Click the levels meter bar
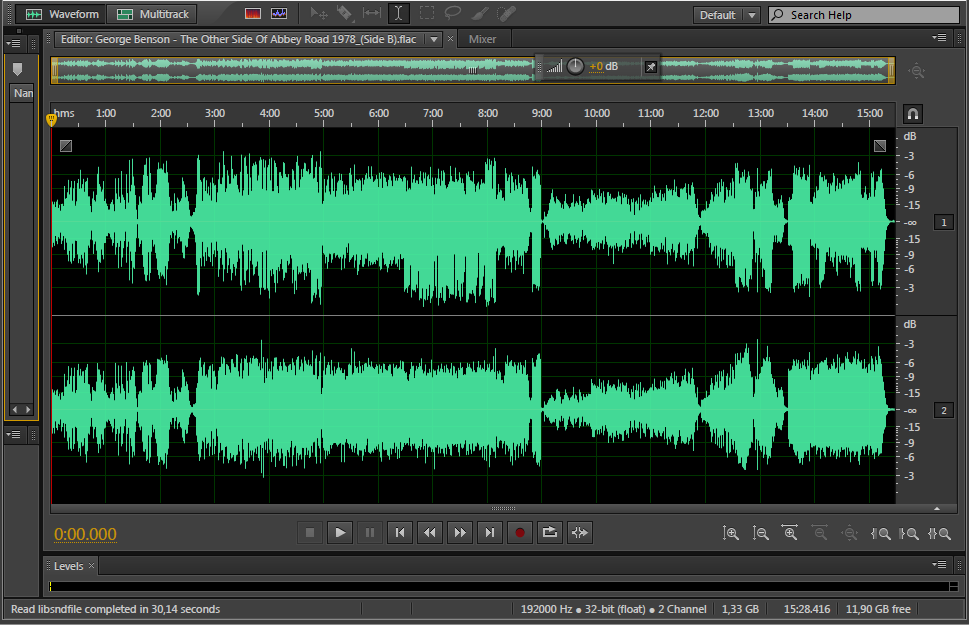969x625 pixels. 499,586
